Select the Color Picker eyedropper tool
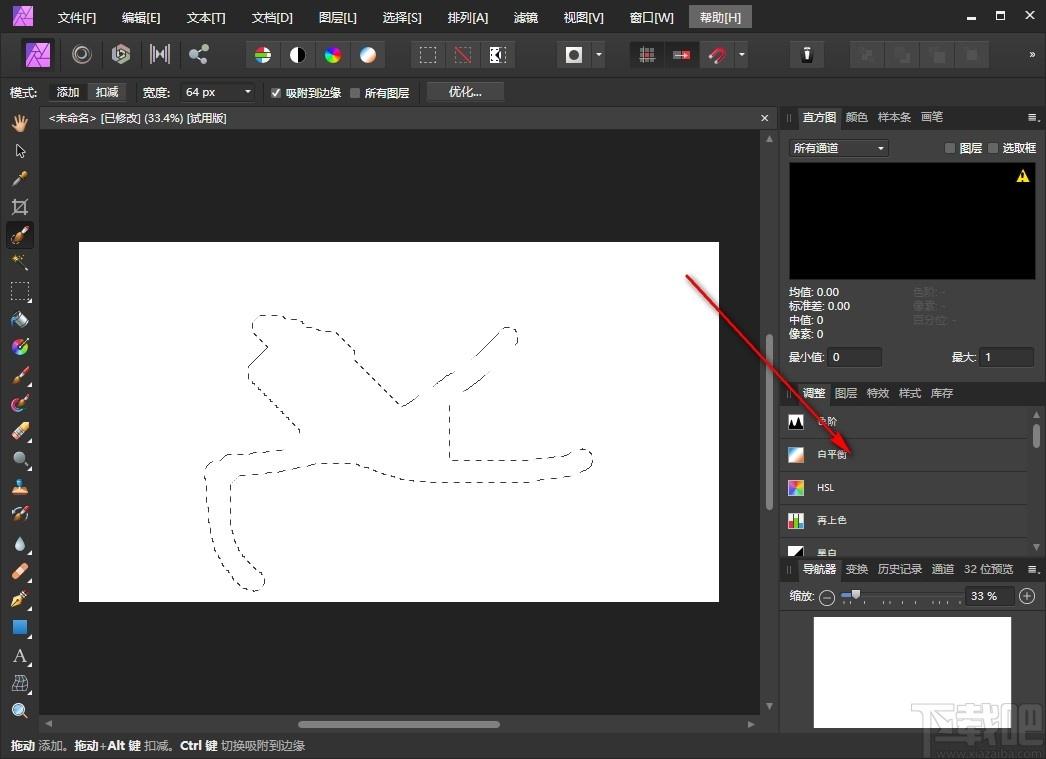The width and height of the screenshot is (1046, 759). [x=20, y=179]
